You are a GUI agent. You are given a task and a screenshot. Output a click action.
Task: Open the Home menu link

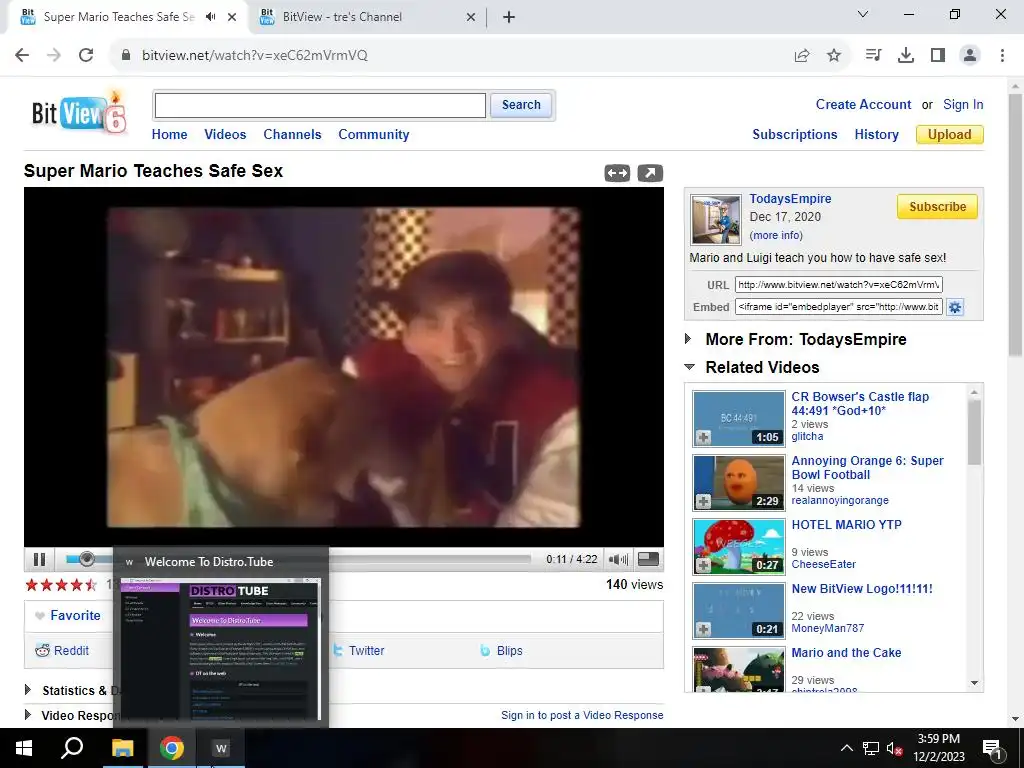169,135
